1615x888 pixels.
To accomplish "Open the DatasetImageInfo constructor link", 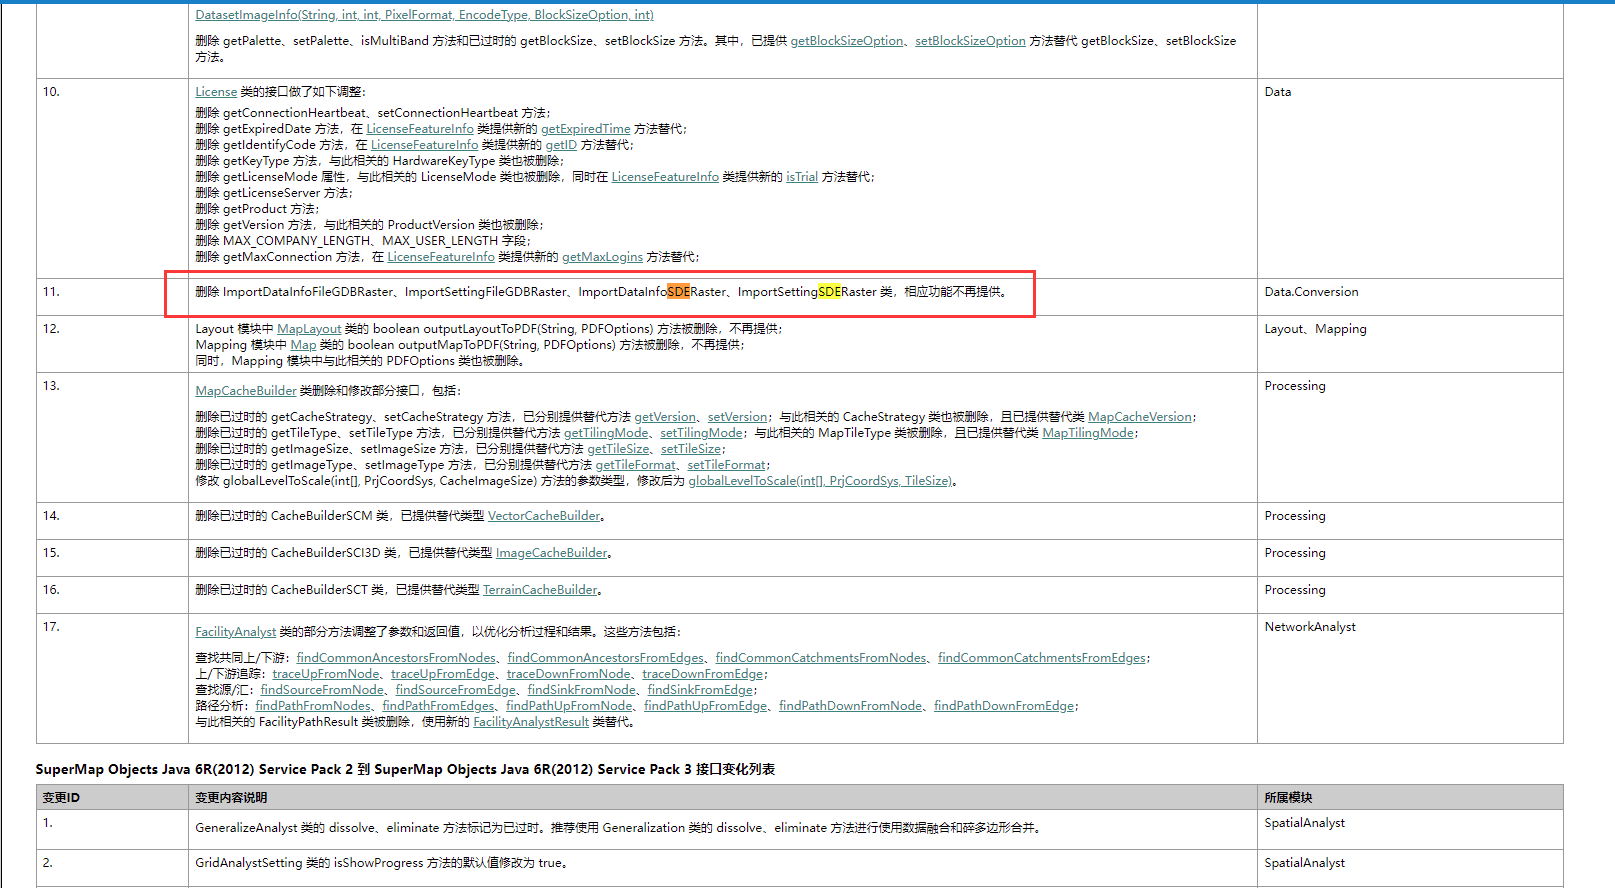I will (x=424, y=15).
